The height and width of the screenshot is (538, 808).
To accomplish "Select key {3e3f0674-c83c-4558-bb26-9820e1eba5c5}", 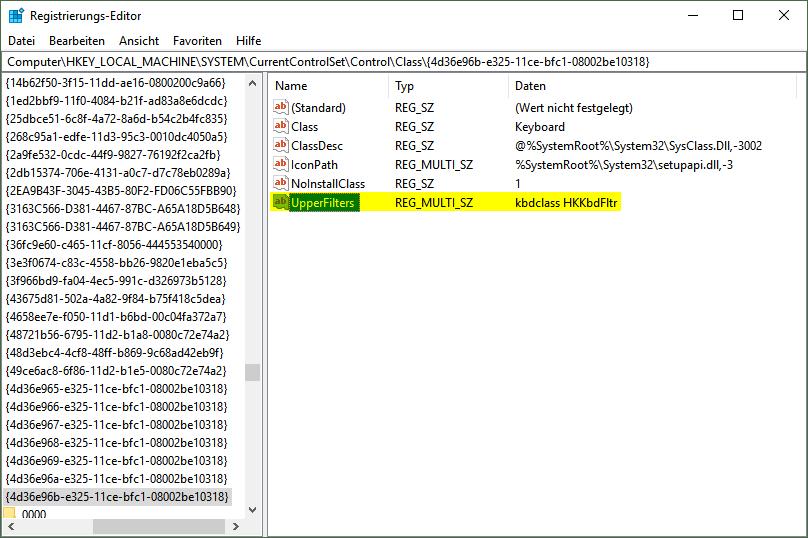I will tap(116, 262).
